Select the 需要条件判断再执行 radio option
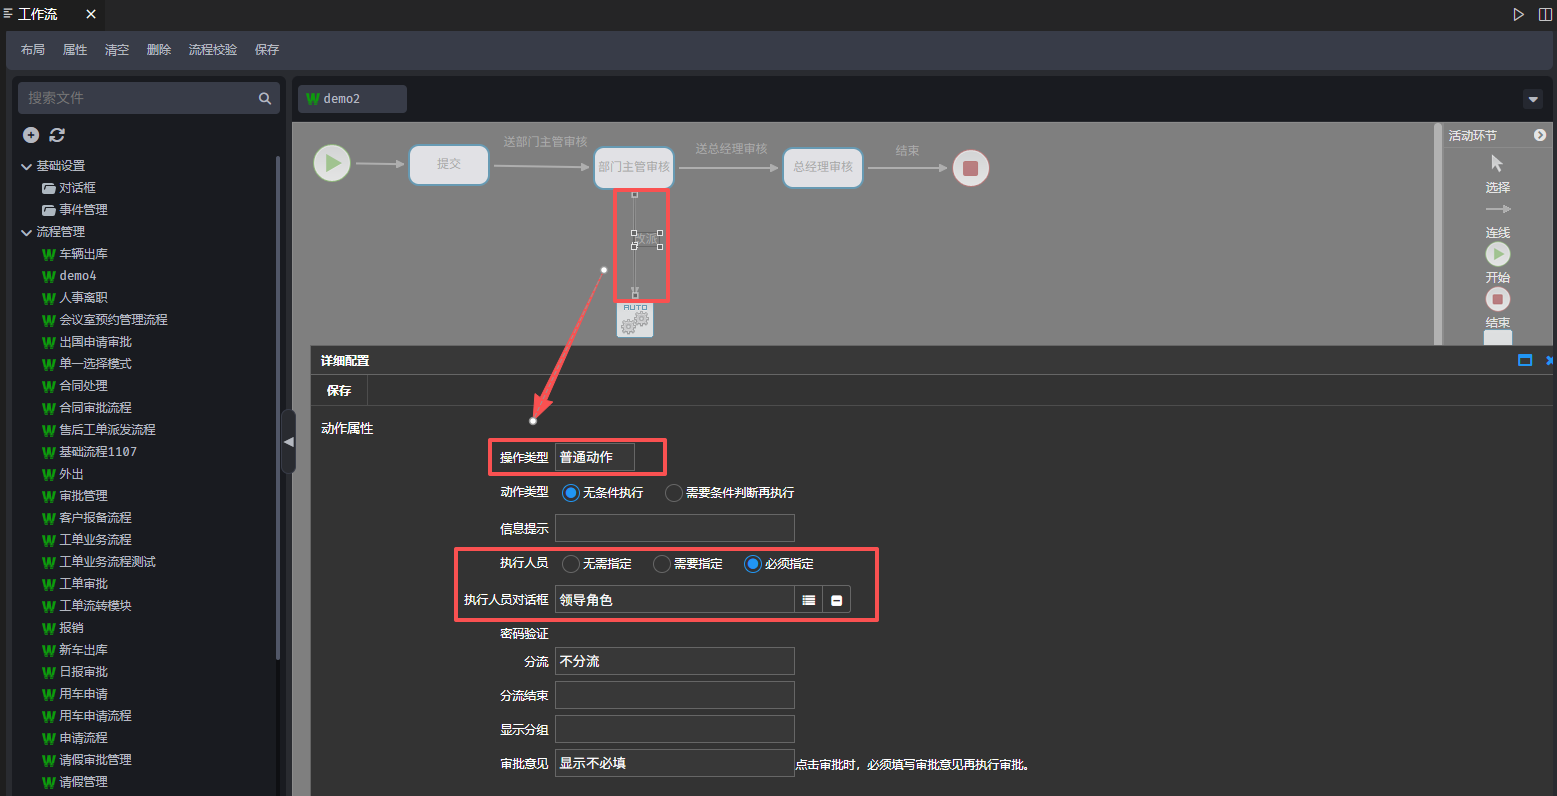Image resolution: width=1557 pixels, height=796 pixels. click(674, 493)
